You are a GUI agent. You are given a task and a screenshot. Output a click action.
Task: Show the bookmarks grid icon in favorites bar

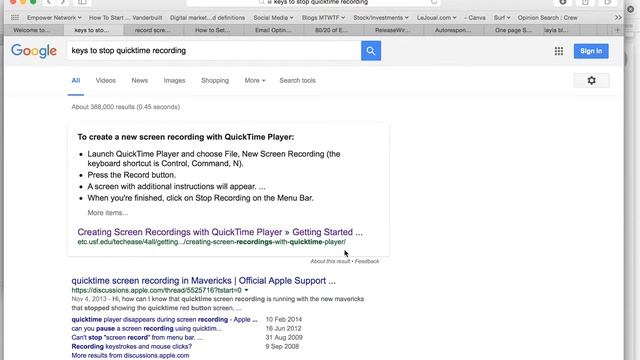(x=15, y=18)
